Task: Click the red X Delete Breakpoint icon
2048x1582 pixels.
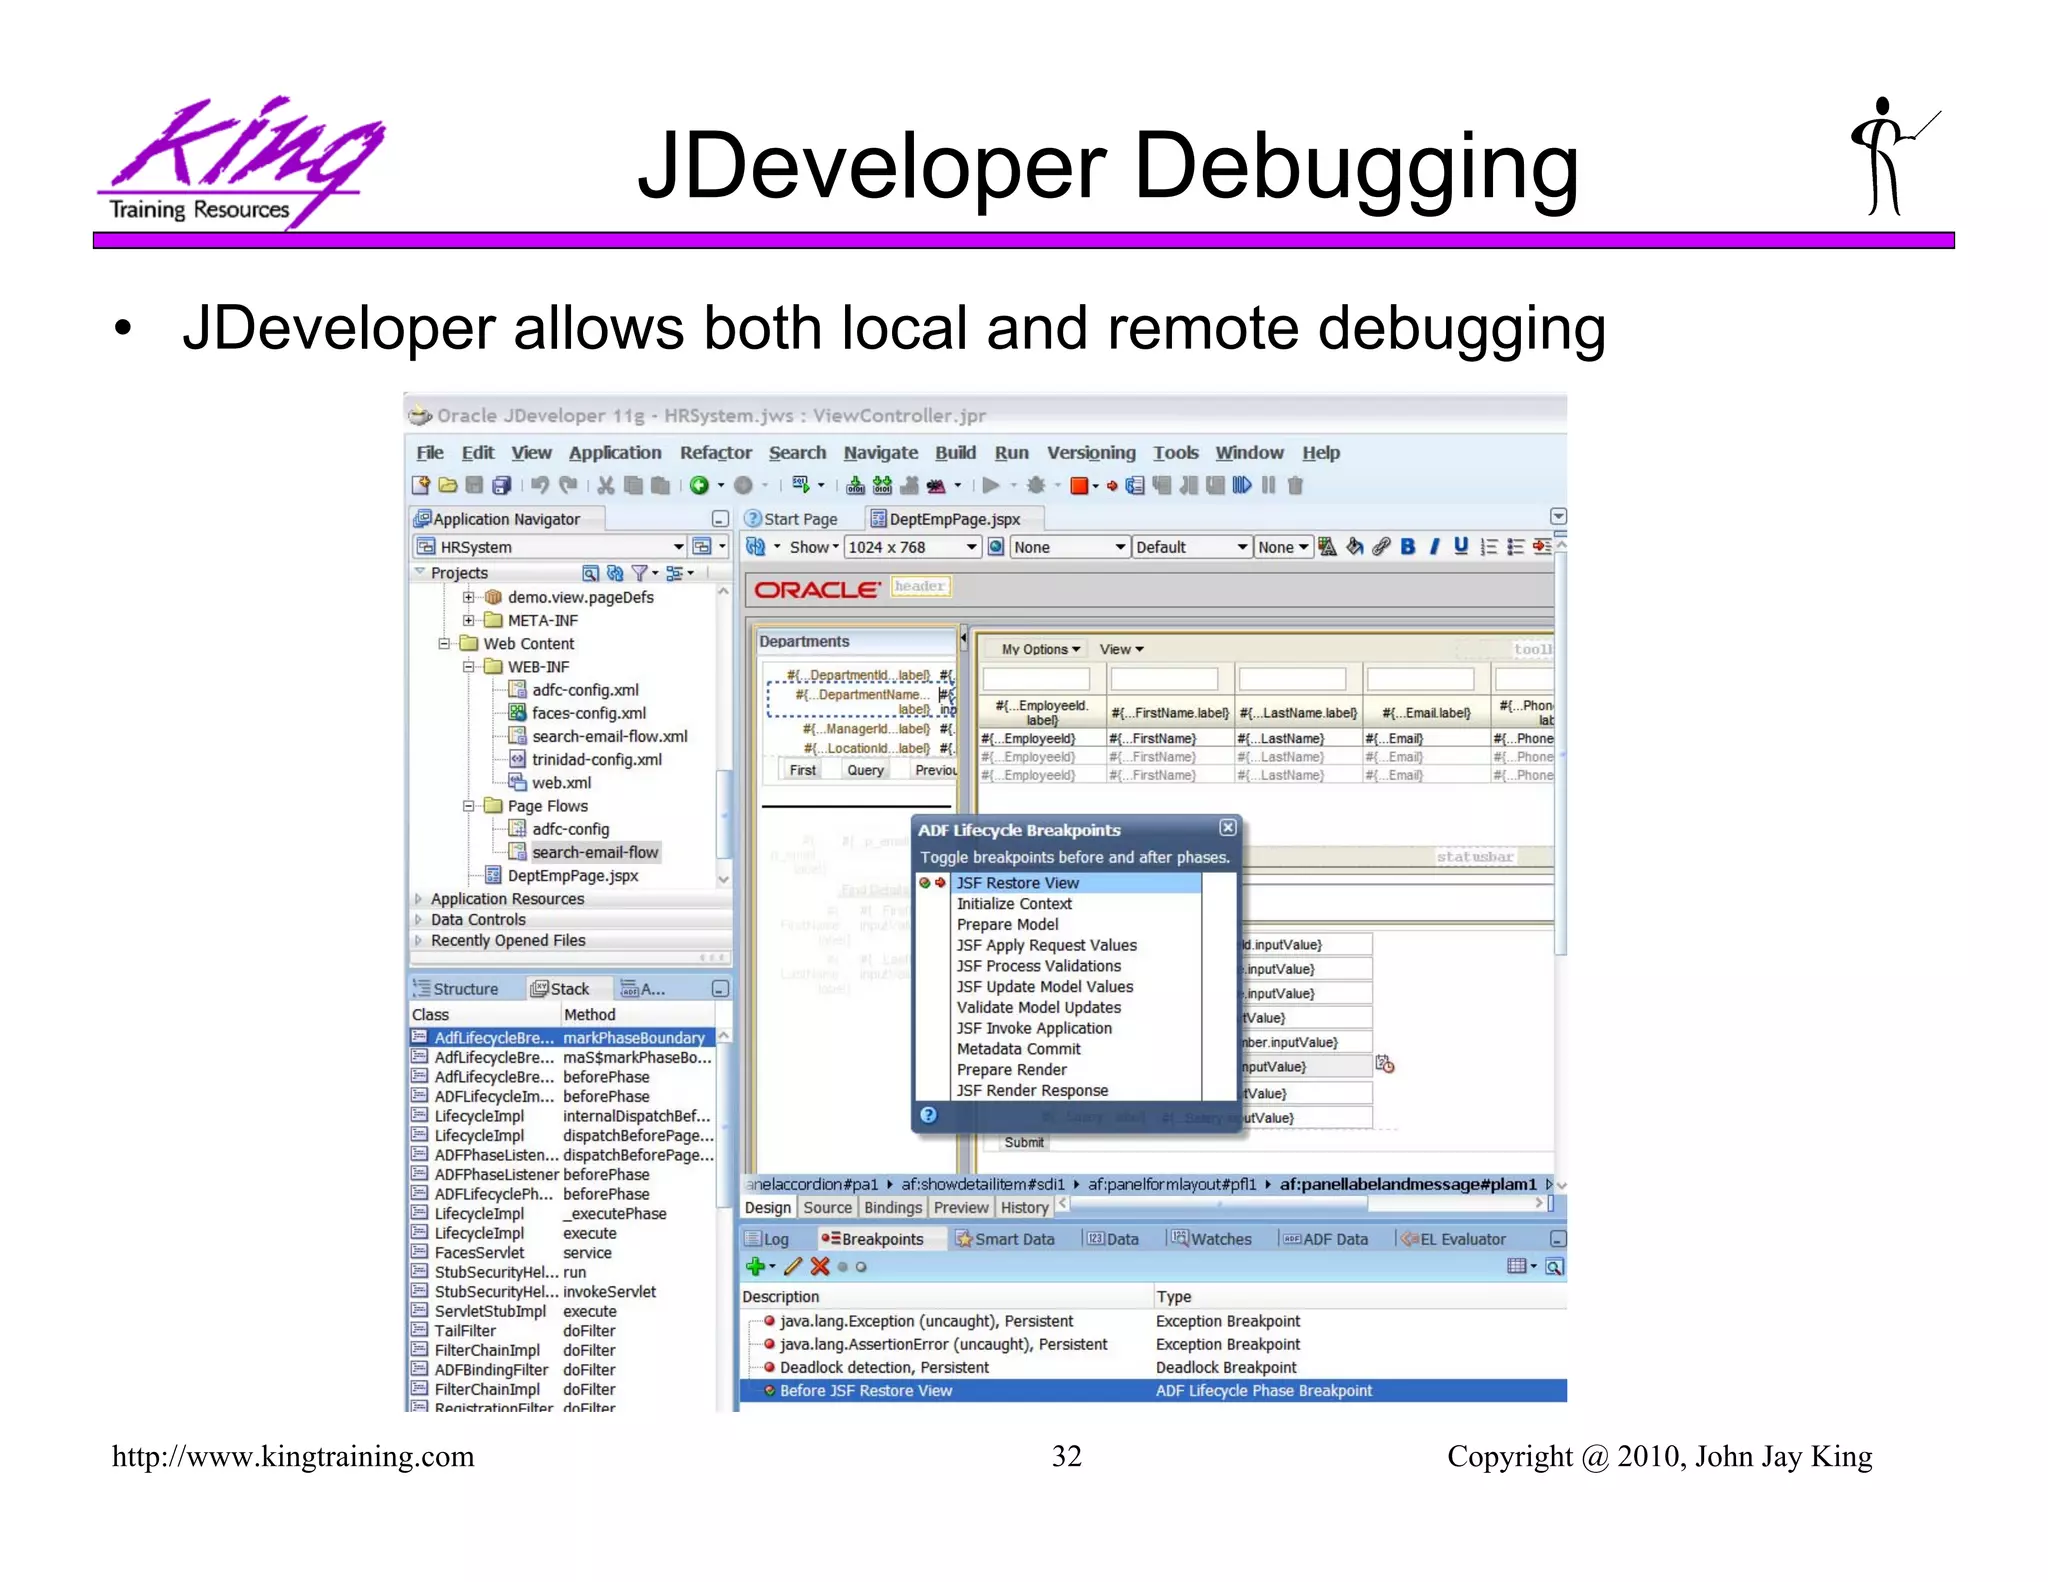Action: 820,1267
